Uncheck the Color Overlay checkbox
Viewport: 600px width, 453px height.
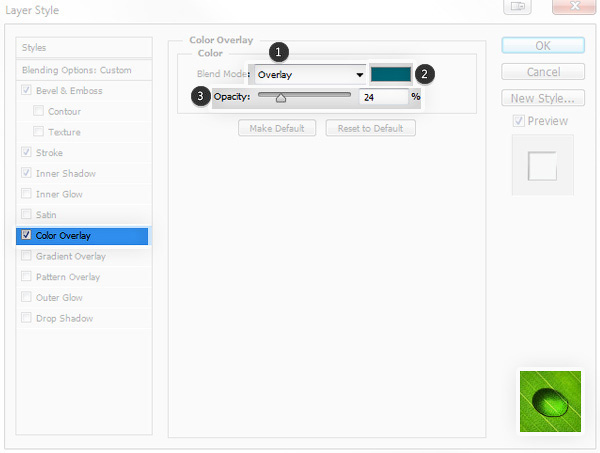point(26,235)
